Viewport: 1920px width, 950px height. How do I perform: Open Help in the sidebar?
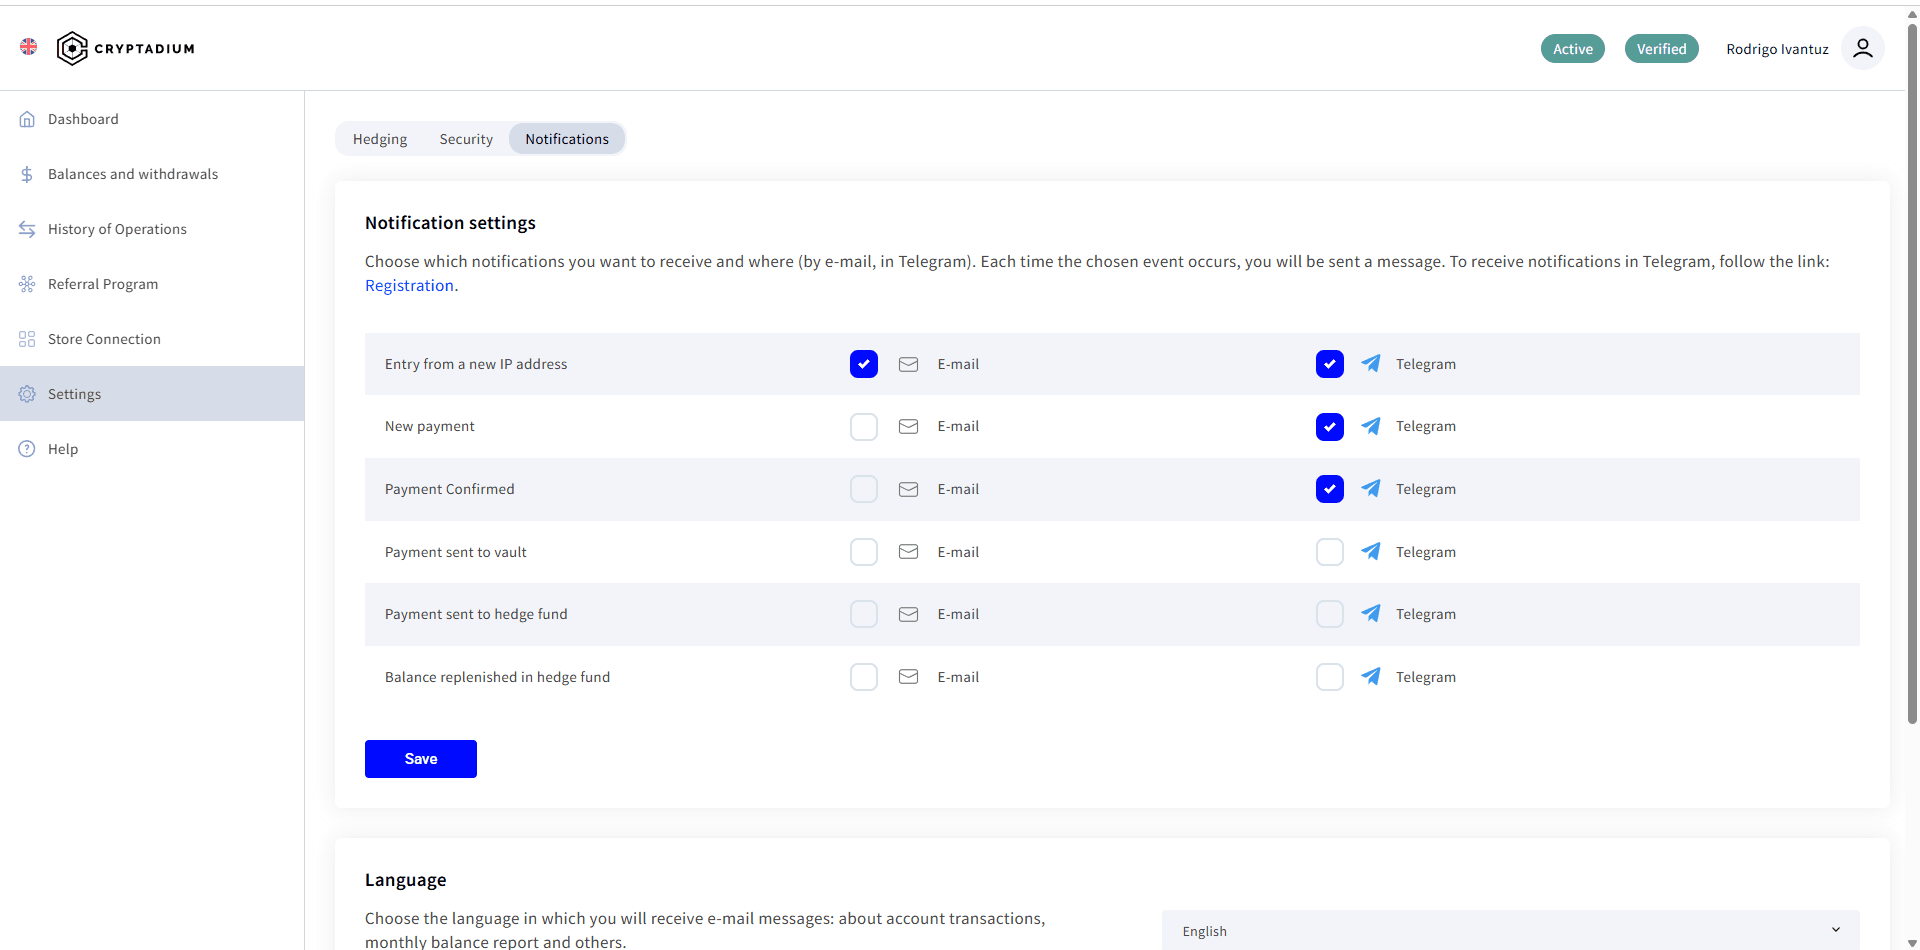pos(152,449)
